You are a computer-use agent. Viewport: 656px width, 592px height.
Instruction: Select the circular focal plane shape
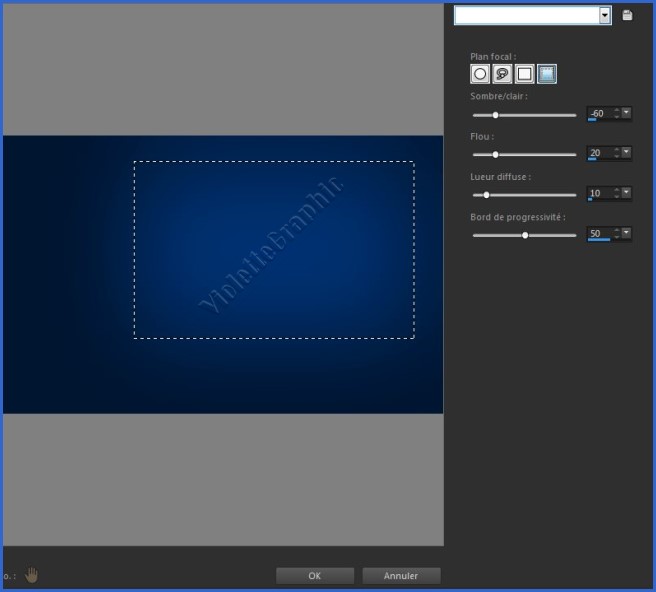point(480,74)
